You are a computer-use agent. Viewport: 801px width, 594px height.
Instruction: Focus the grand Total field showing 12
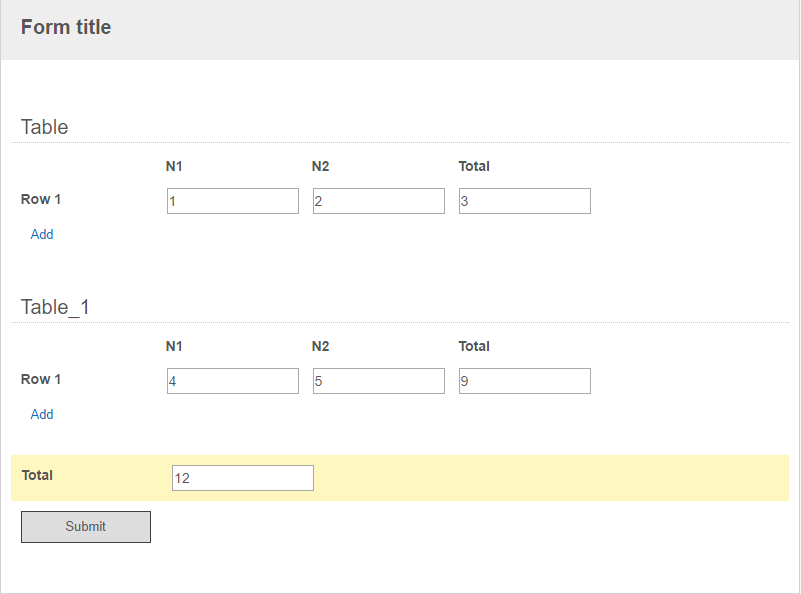(243, 478)
